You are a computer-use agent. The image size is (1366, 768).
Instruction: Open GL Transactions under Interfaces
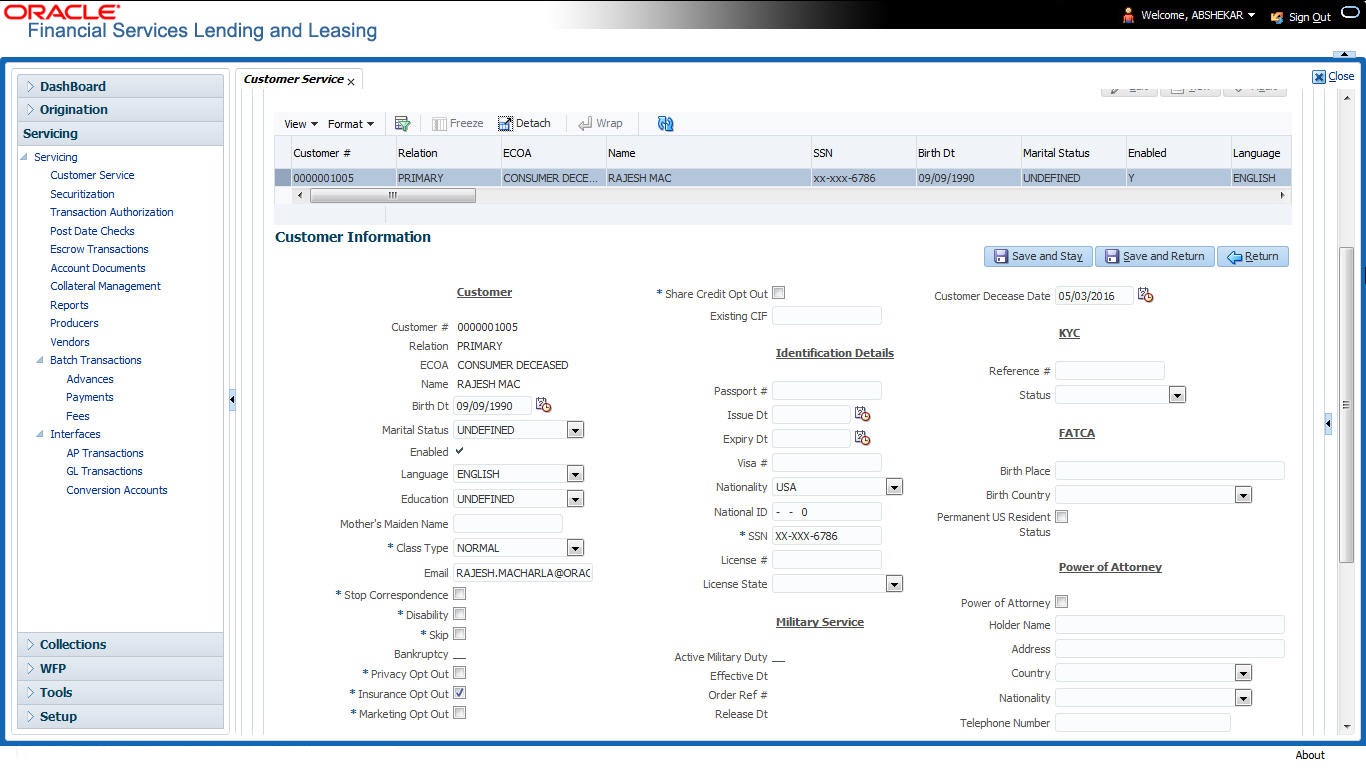click(104, 471)
